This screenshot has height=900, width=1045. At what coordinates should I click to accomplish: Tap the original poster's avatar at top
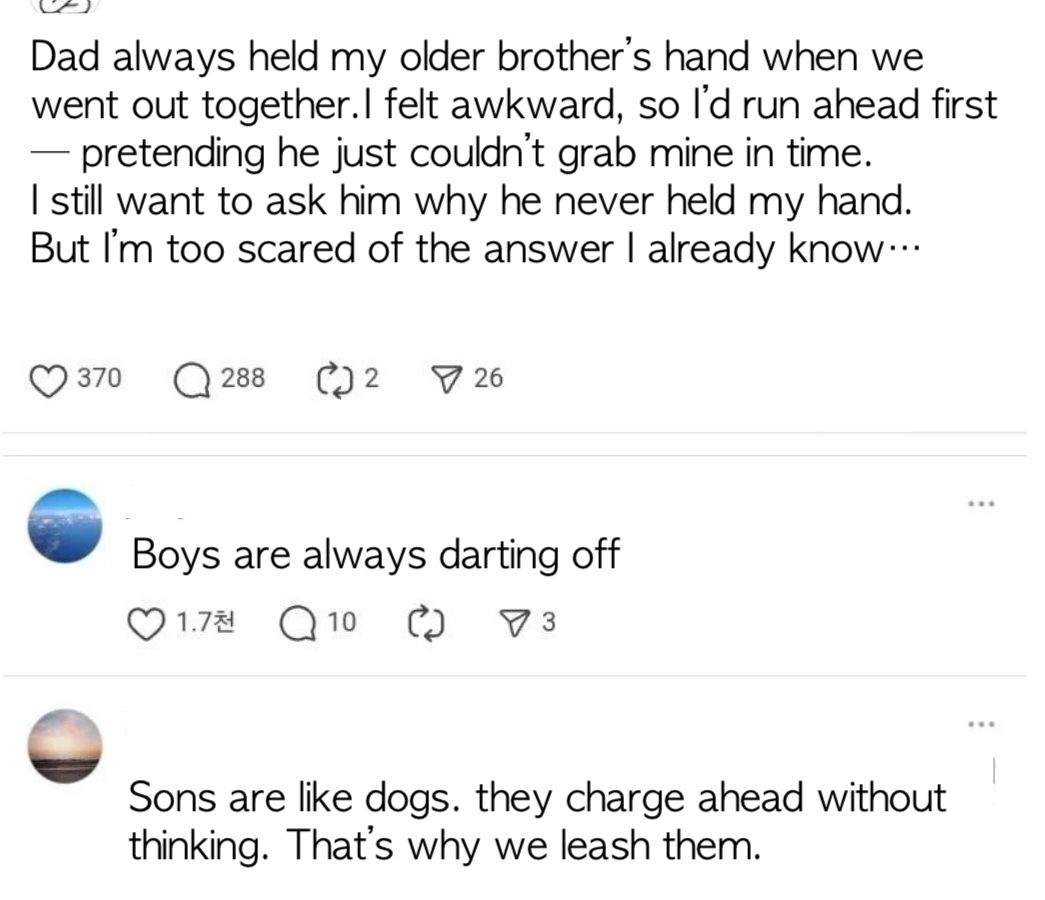[x=65, y=5]
